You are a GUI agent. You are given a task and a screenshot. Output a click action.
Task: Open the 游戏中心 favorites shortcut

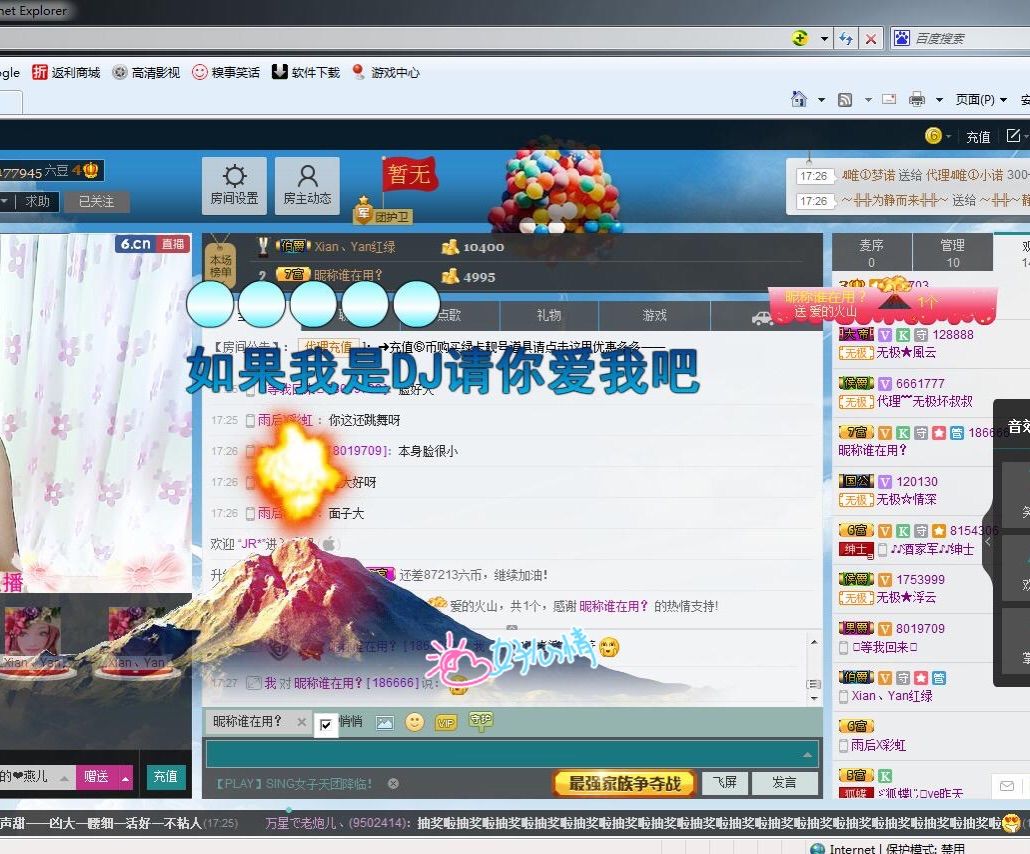point(386,72)
